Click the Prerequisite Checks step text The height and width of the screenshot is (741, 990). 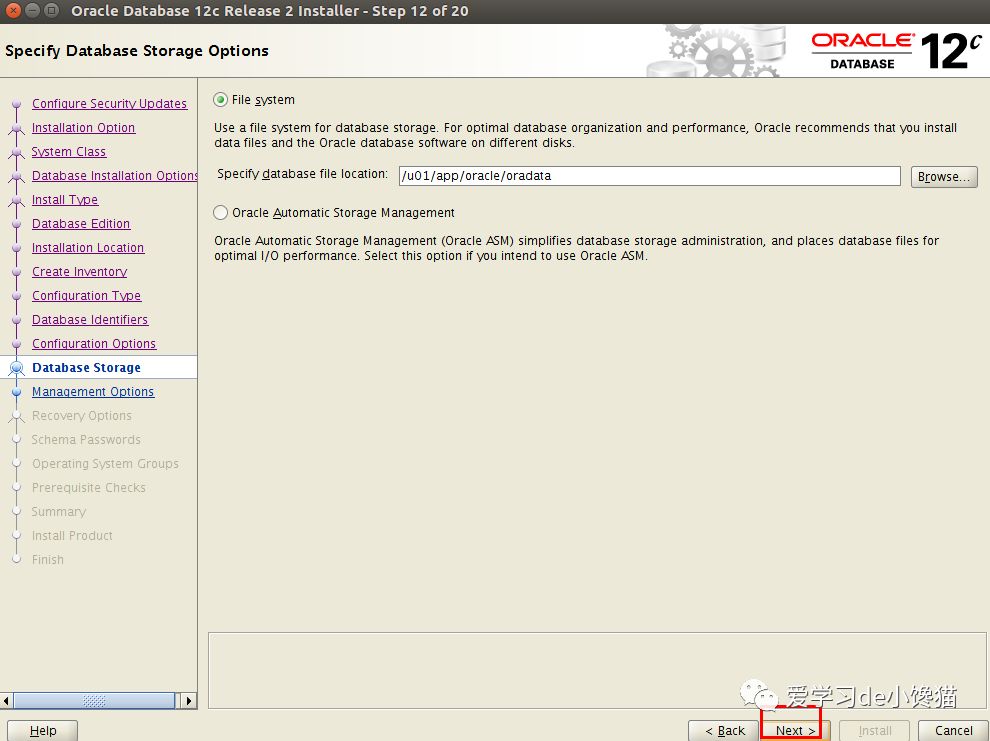pos(89,487)
